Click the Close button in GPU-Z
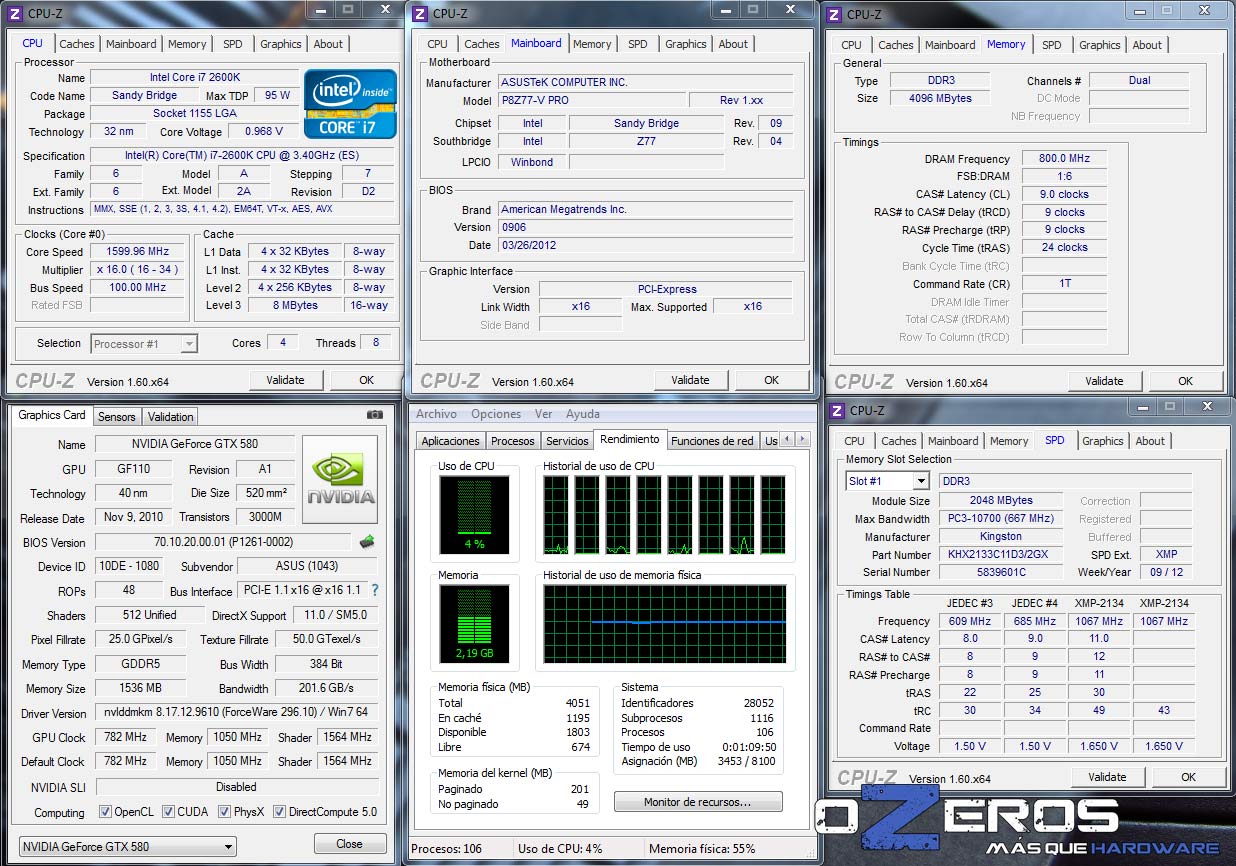1236x866 pixels. tap(349, 844)
